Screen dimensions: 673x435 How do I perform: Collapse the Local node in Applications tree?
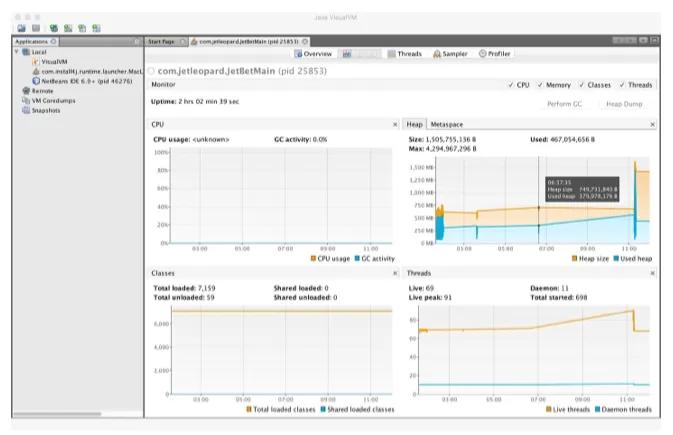pyautogui.click(x=17, y=52)
